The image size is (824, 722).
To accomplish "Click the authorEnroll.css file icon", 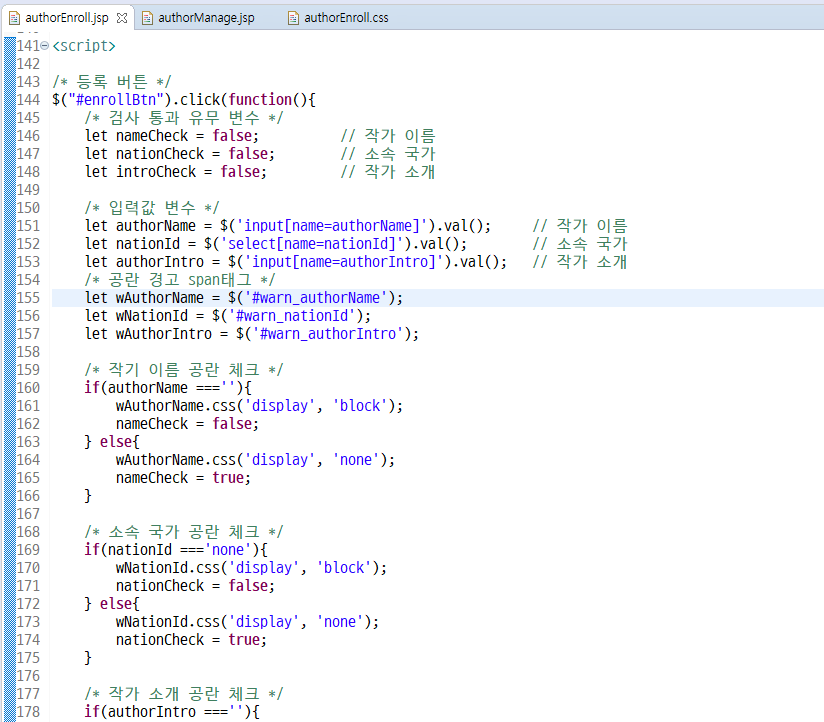I will coord(293,18).
